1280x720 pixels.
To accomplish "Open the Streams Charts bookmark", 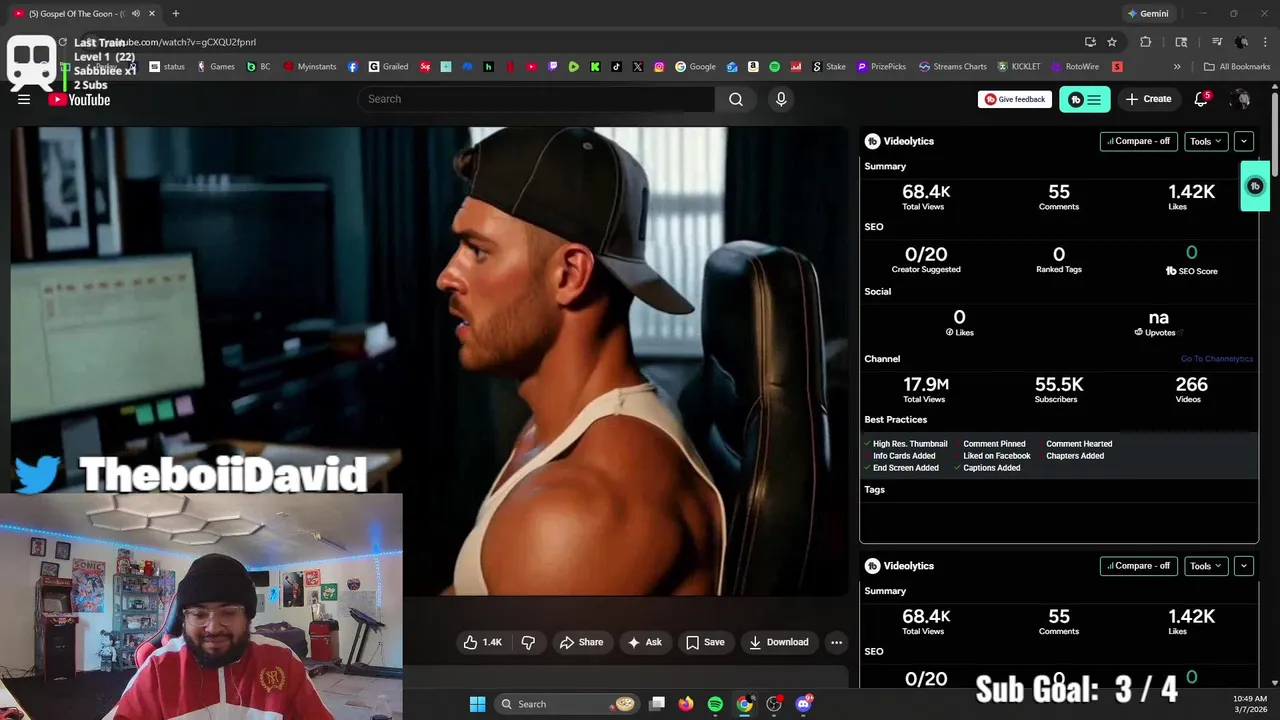I will (x=952, y=67).
